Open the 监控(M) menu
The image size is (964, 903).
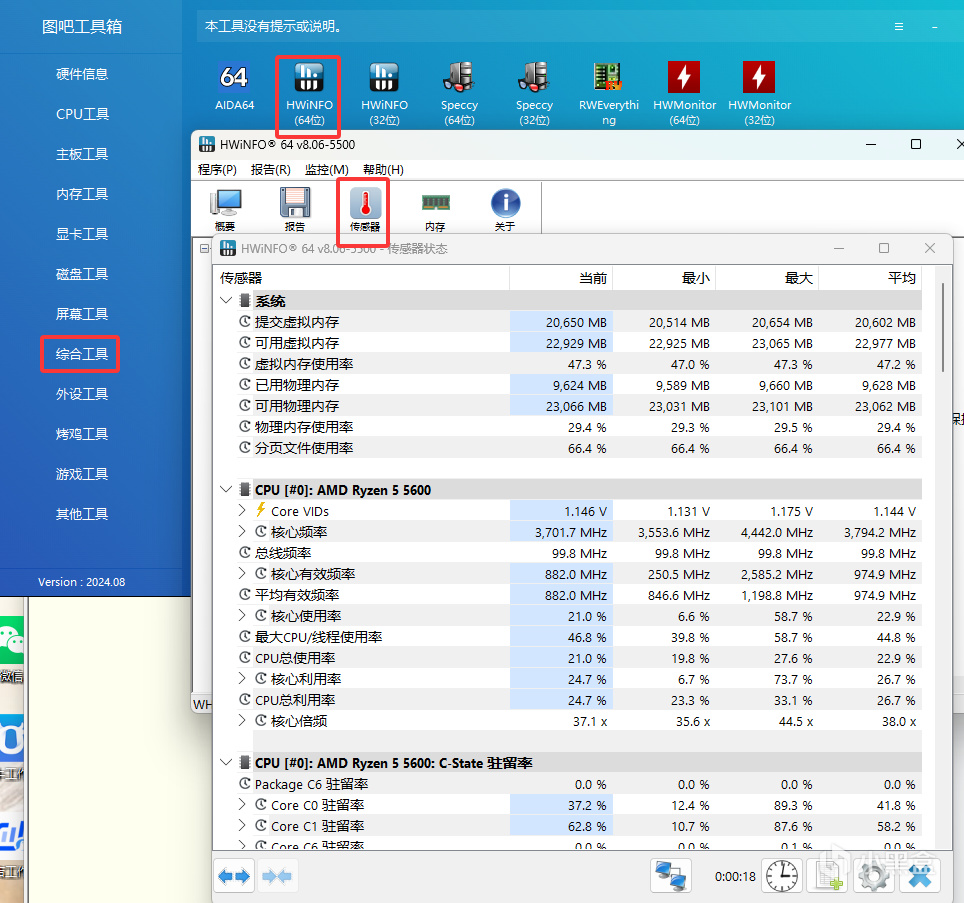pos(326,170)
